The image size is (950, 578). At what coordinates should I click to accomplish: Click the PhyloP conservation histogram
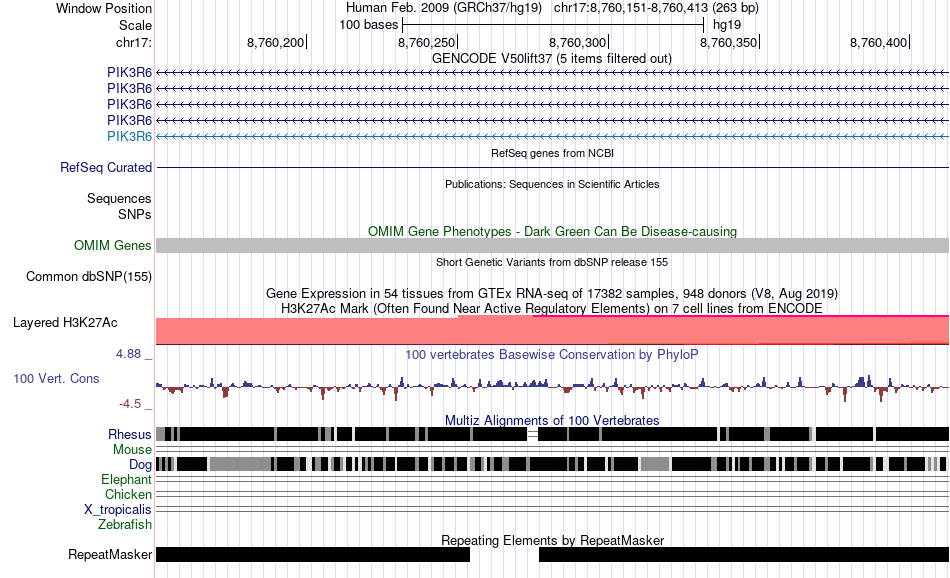552,386
